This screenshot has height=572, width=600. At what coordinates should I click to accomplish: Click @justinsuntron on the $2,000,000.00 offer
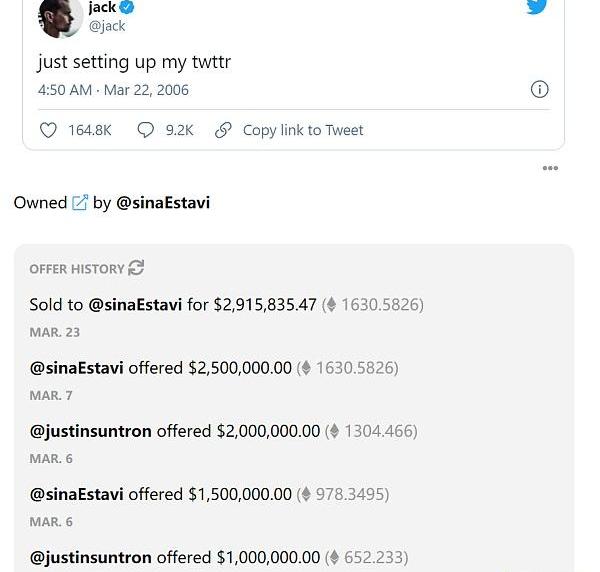coord(91,431)
